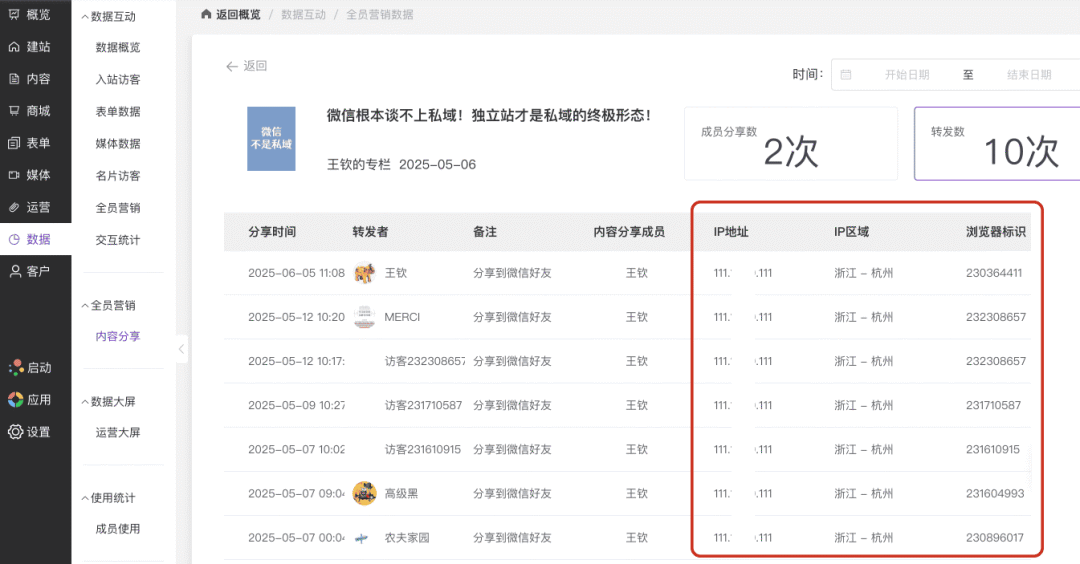The image size is (1080, 564).
Task: Click 高级黑 forwarder name
Action: pyautogui.click(x=401, y=494)
